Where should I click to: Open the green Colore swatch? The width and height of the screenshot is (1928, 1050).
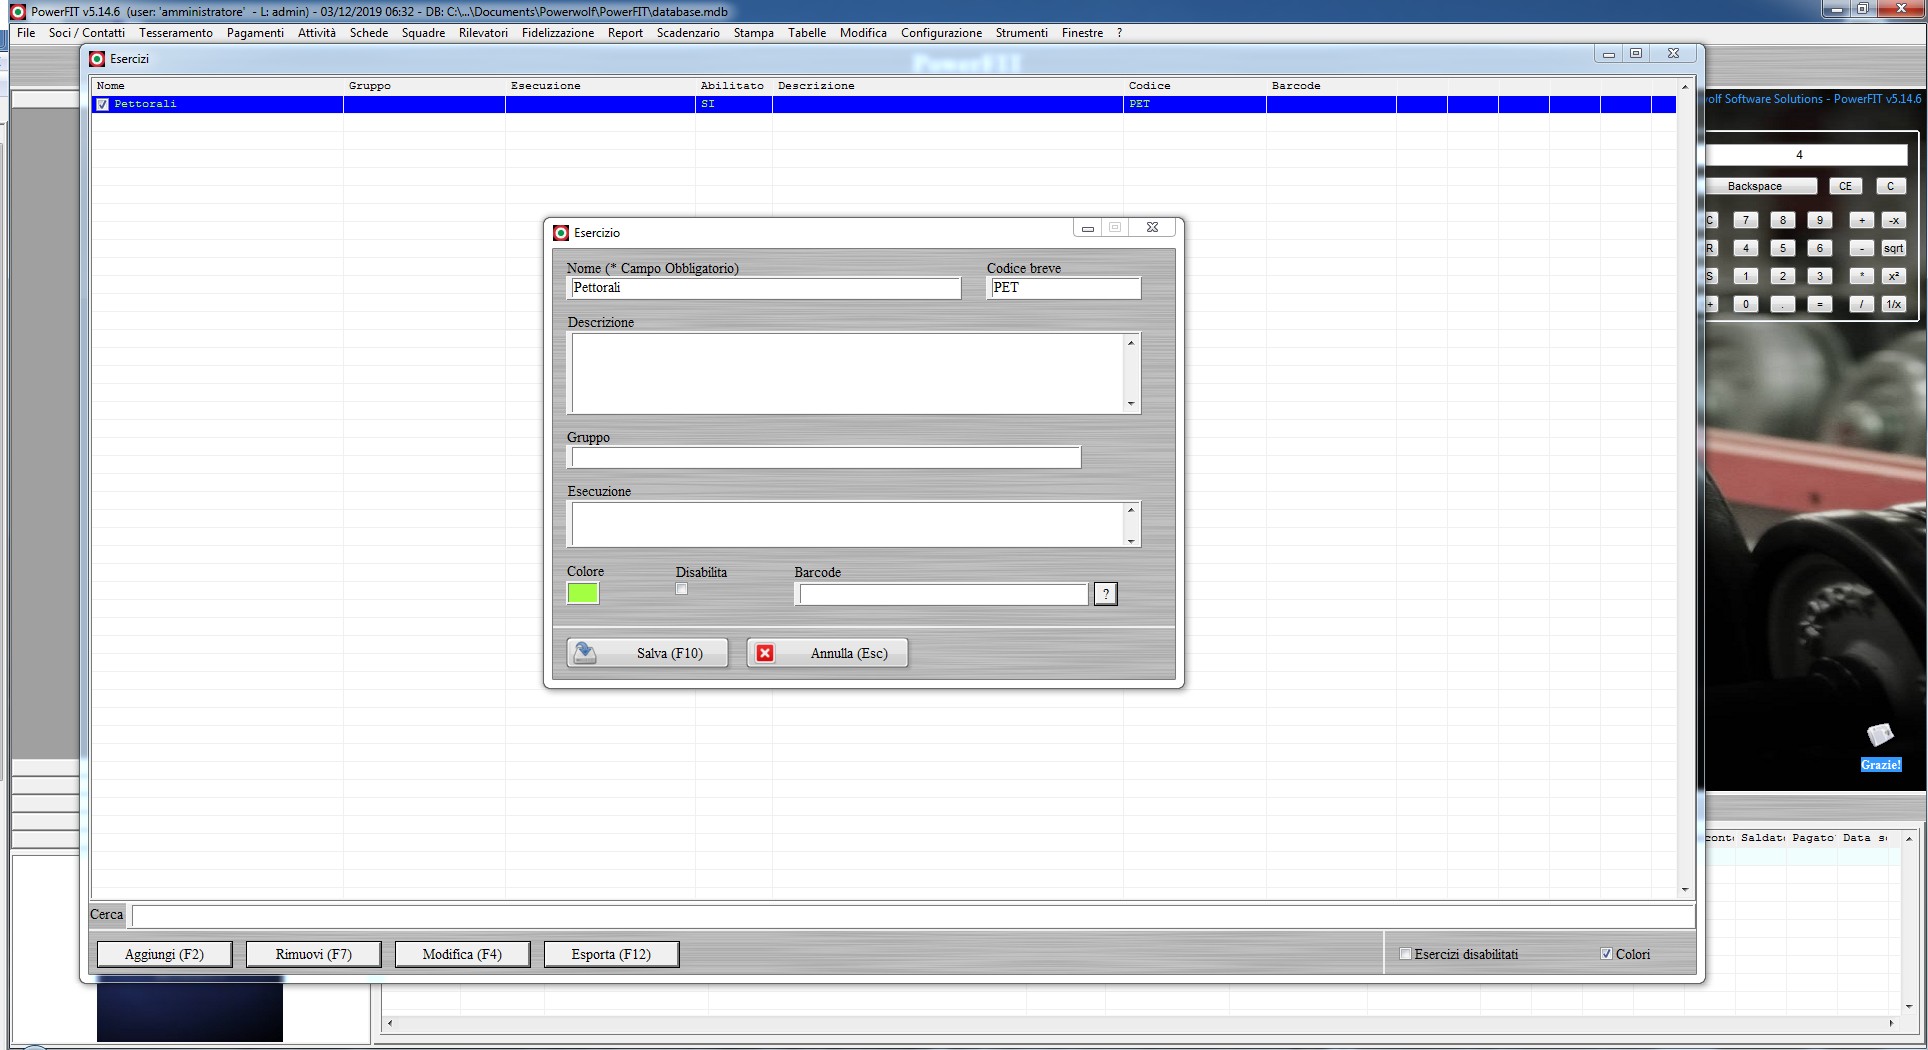pyautogui.click(x=583, y=593)
